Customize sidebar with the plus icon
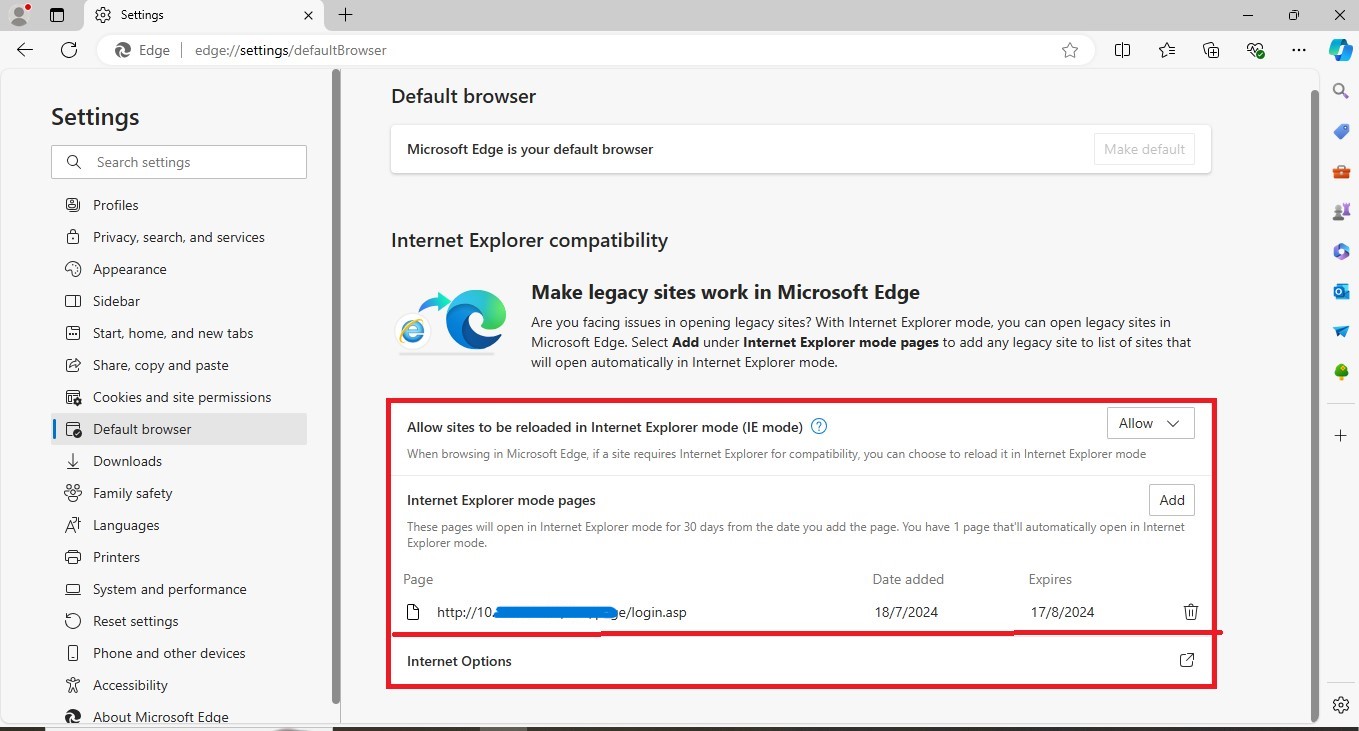This screenshot has width=1359, height=731. point(1341,436)
